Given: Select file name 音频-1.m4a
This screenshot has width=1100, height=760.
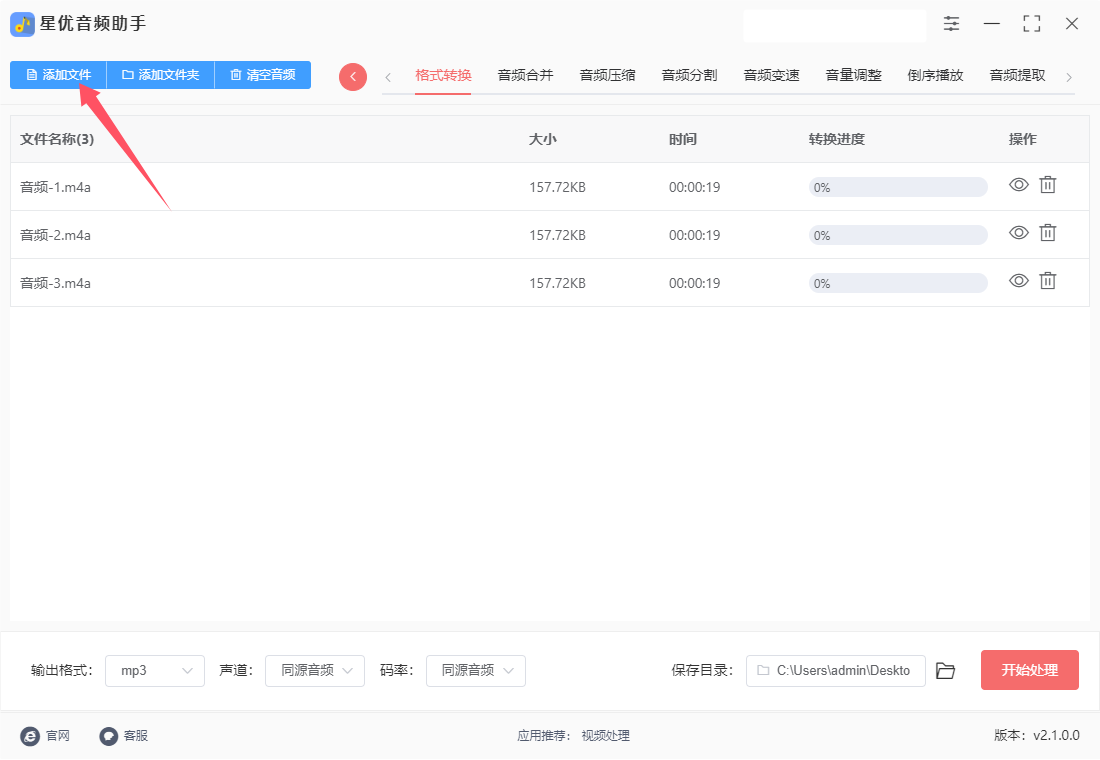Looking at the screenshot, I should pos(55,187).
